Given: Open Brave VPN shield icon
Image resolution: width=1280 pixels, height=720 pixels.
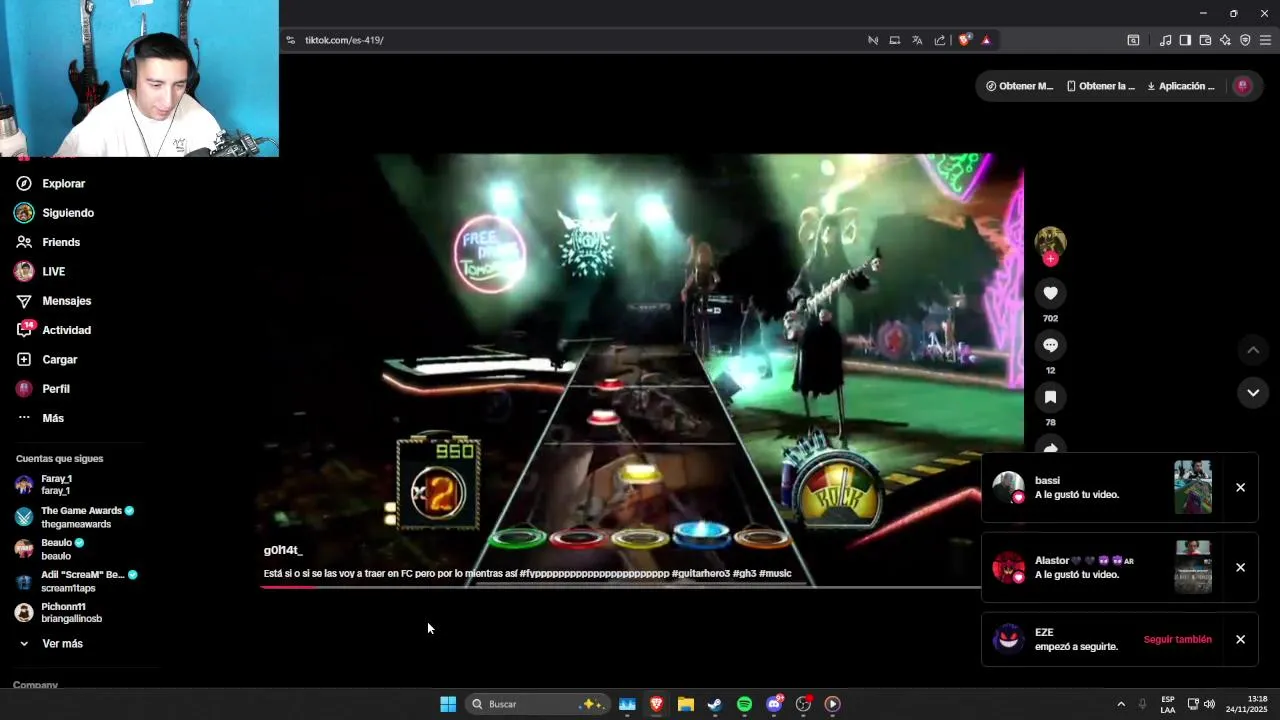Looking at the screenshot, I should pos(1245,40).
